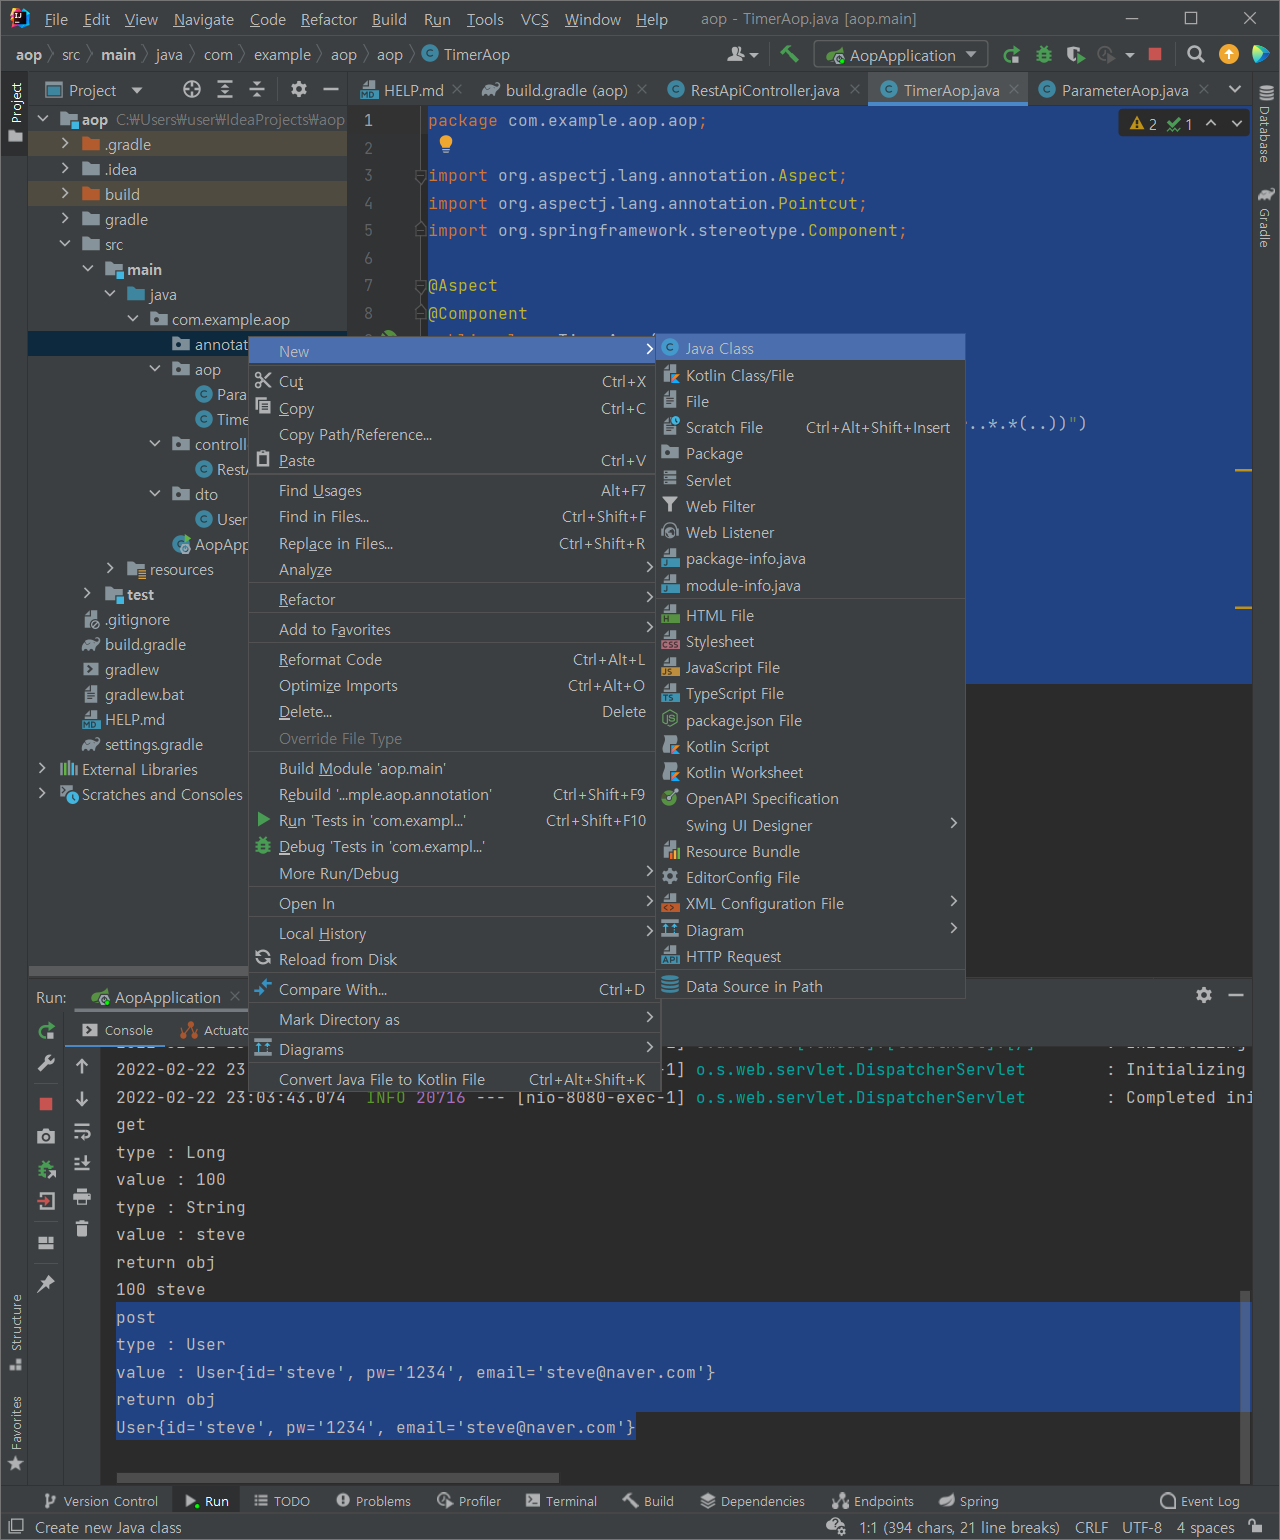Expand Scratches and Consoles node
This screenshot has width=1280, height=1540.
[x=42, y=794]
